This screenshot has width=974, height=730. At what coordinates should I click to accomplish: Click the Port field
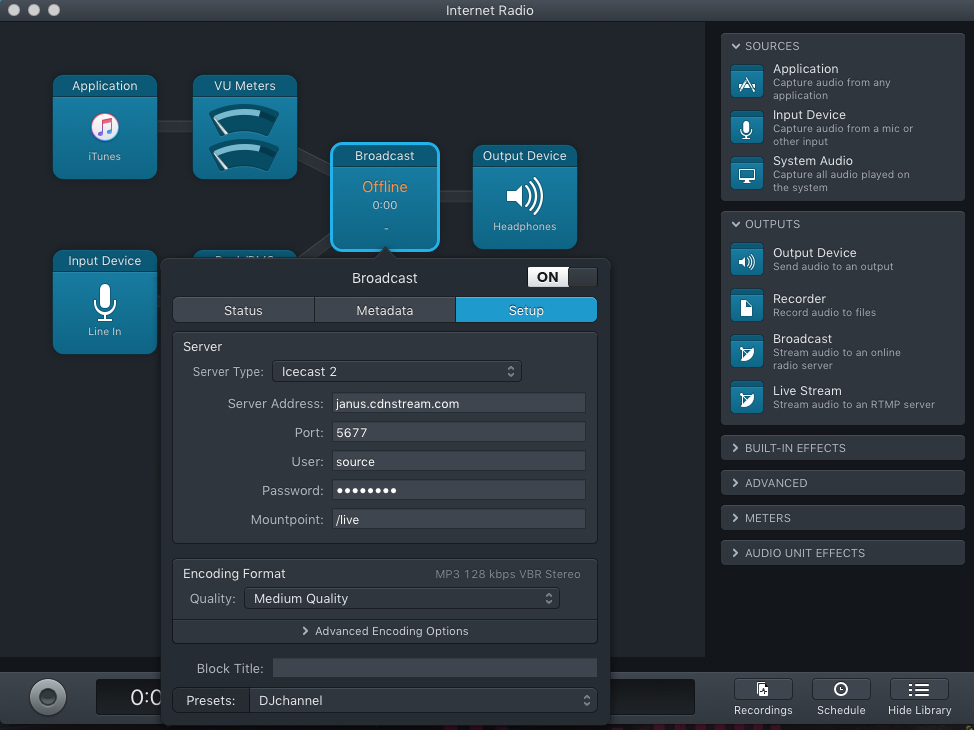coord(458,432)
